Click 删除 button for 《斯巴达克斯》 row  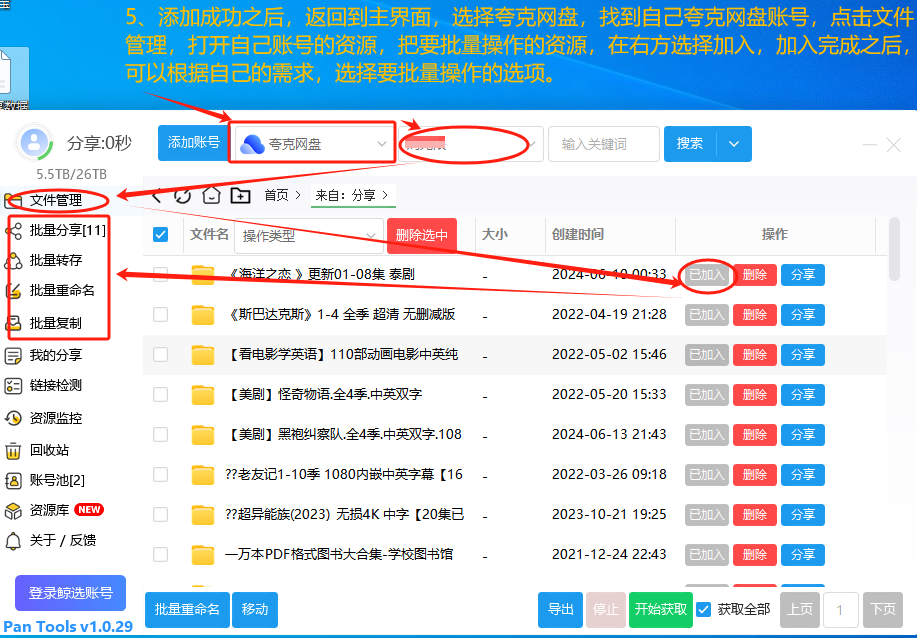pyautogui.click(x=754, y=315)
